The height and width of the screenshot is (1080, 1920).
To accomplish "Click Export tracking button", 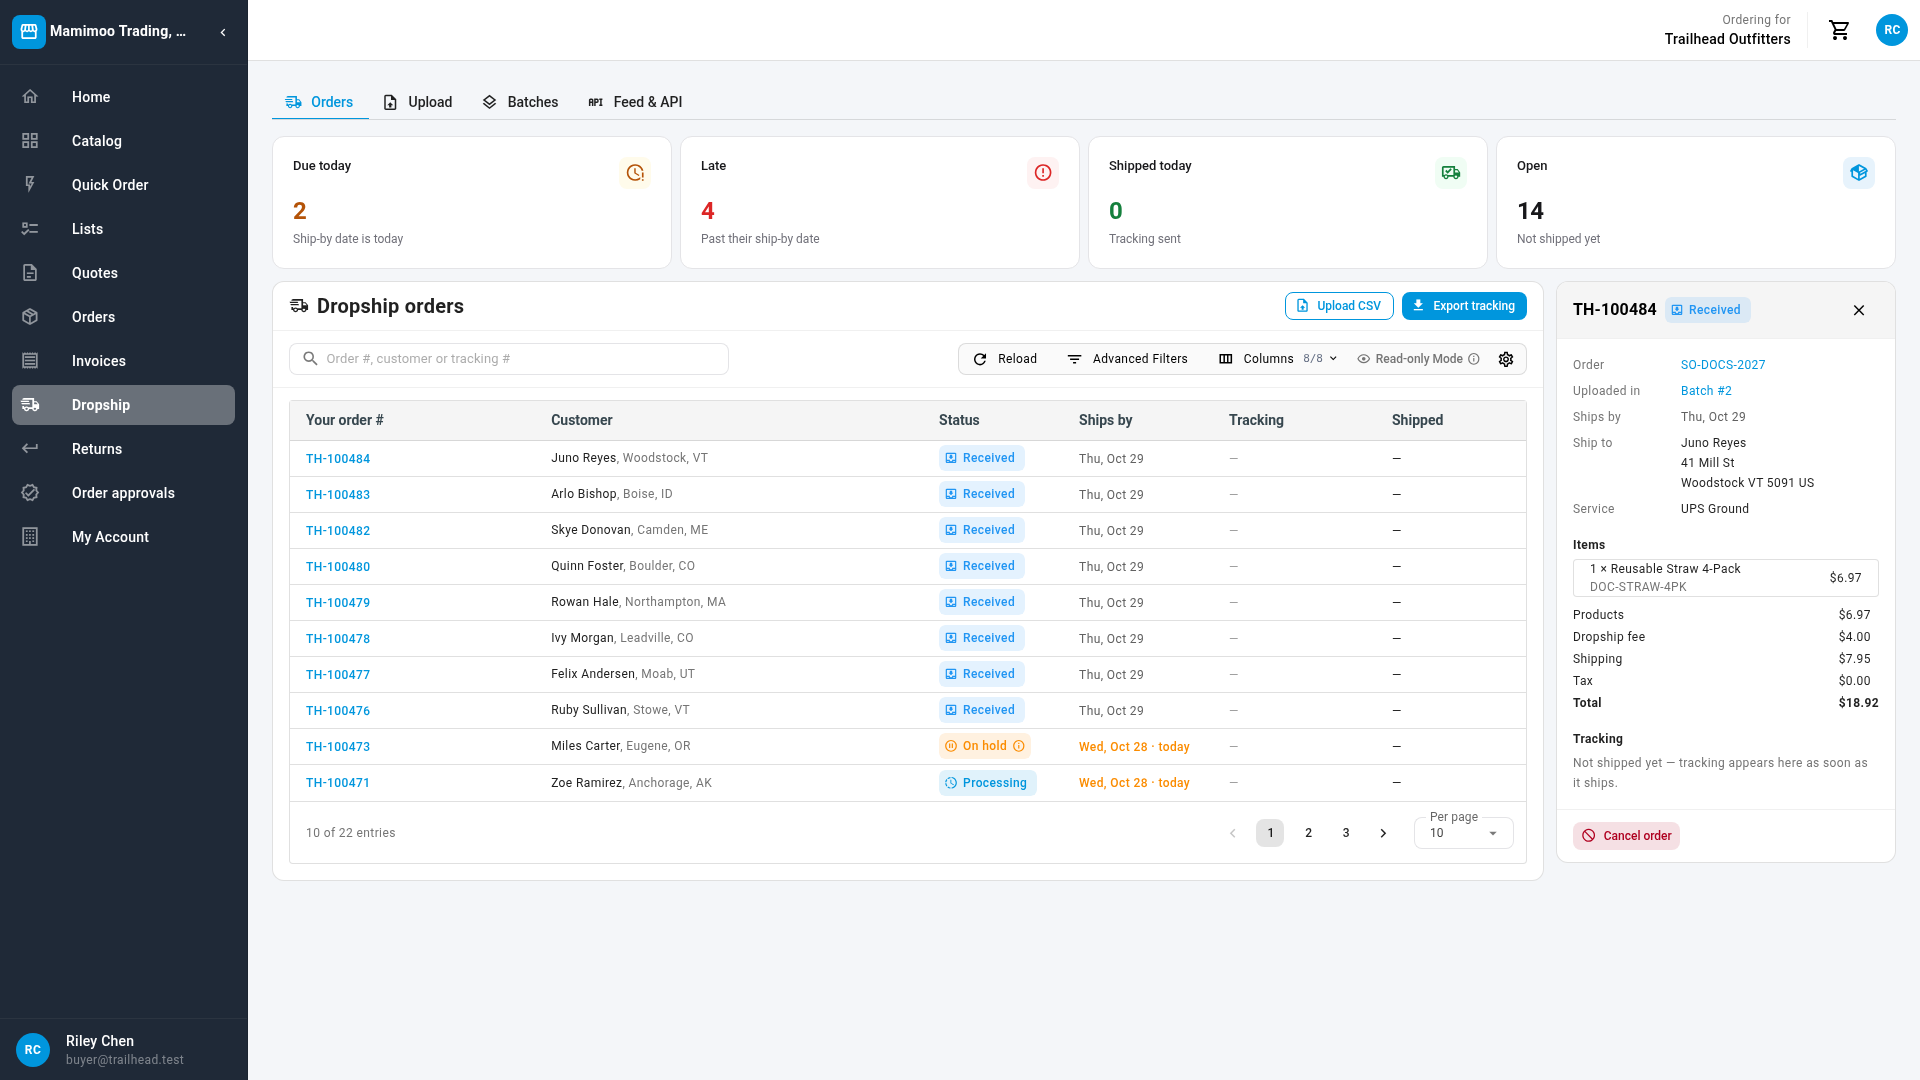I will tap(1464, 306).
